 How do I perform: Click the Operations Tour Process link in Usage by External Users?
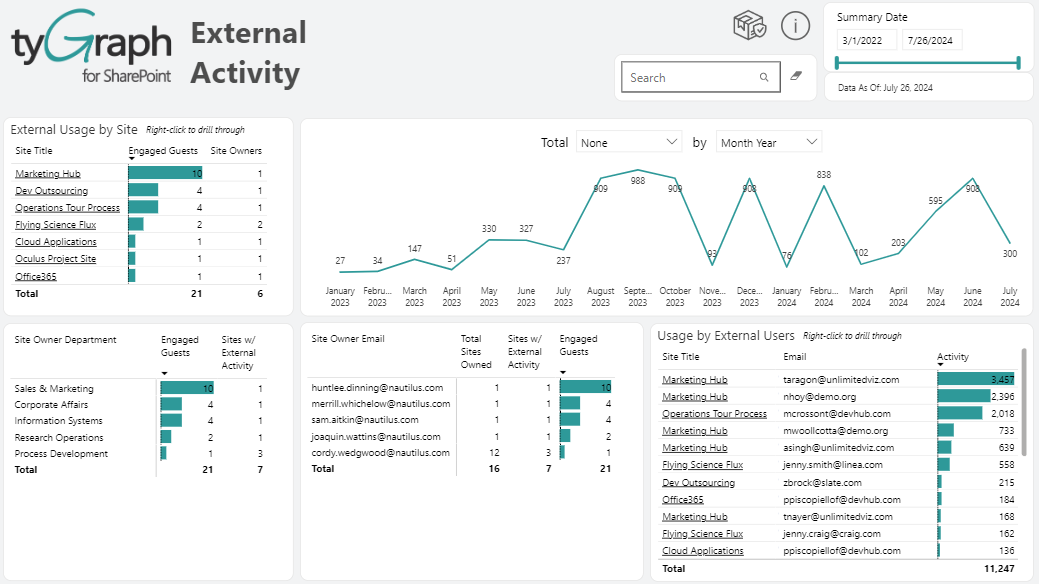point(714,414)
